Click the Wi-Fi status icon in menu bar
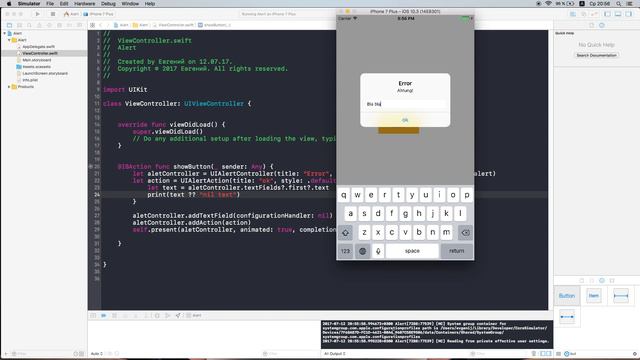 tap(548, 4)
